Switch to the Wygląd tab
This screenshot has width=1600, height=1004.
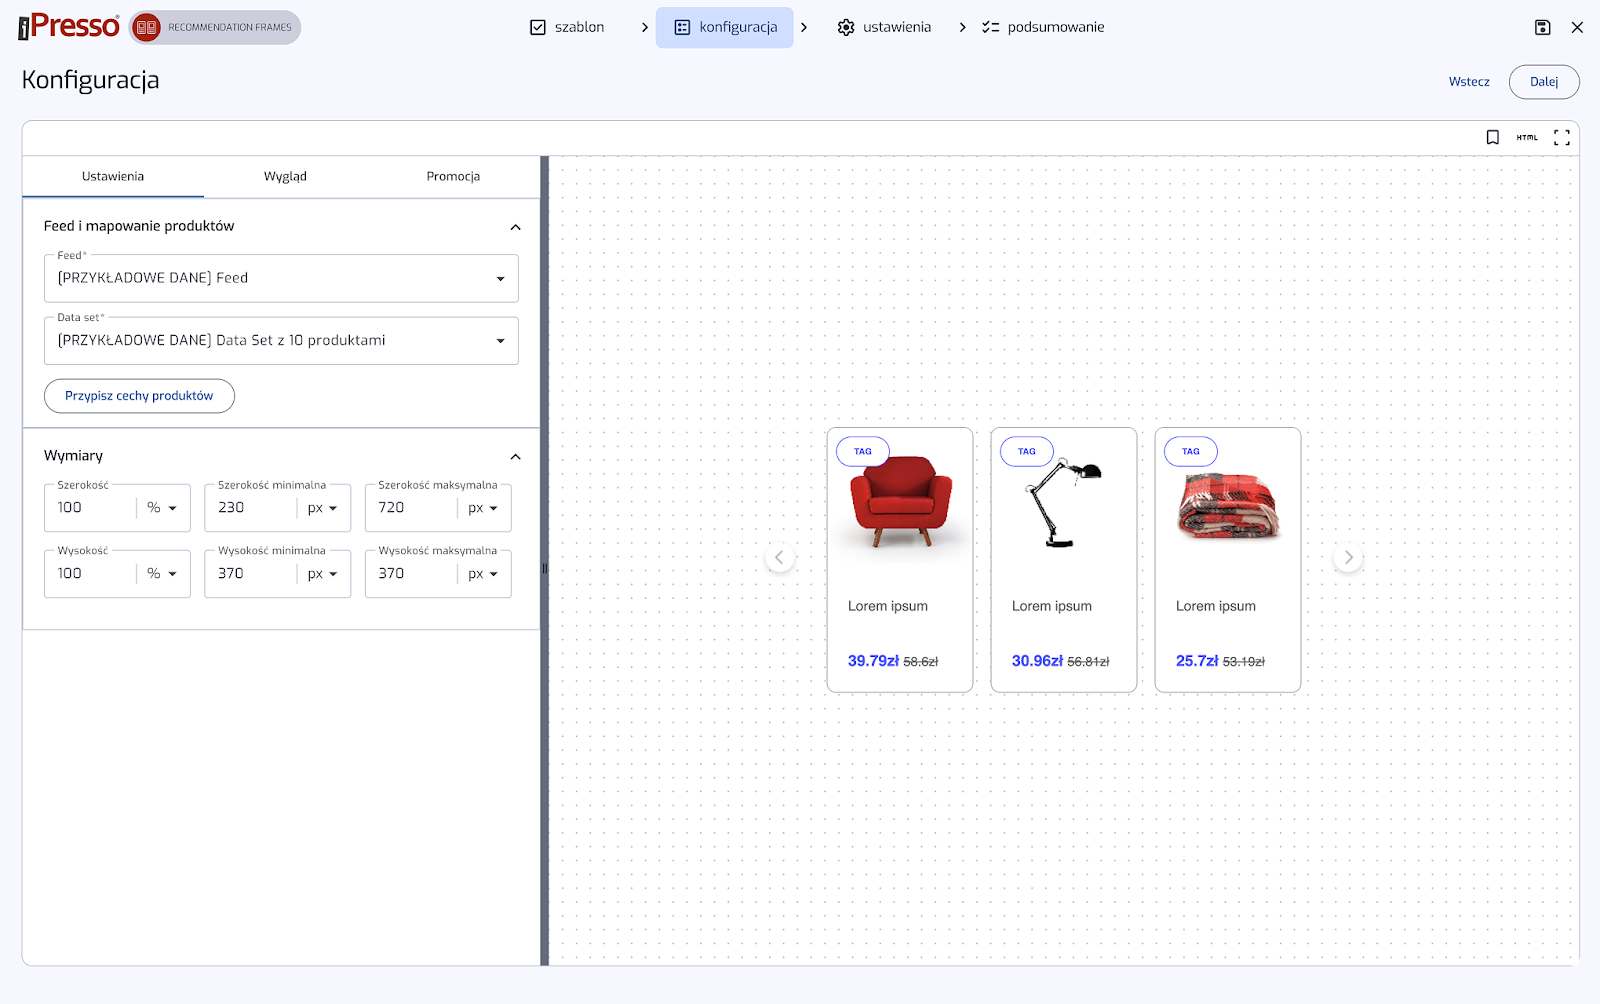[285, 177]
